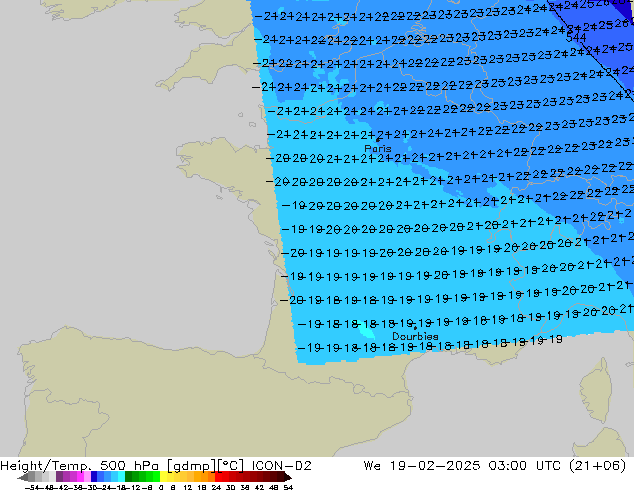Click the "Height/Temp." title text
Screen dimensions: 634x490
pyautogui.click(x=46, y=466)
